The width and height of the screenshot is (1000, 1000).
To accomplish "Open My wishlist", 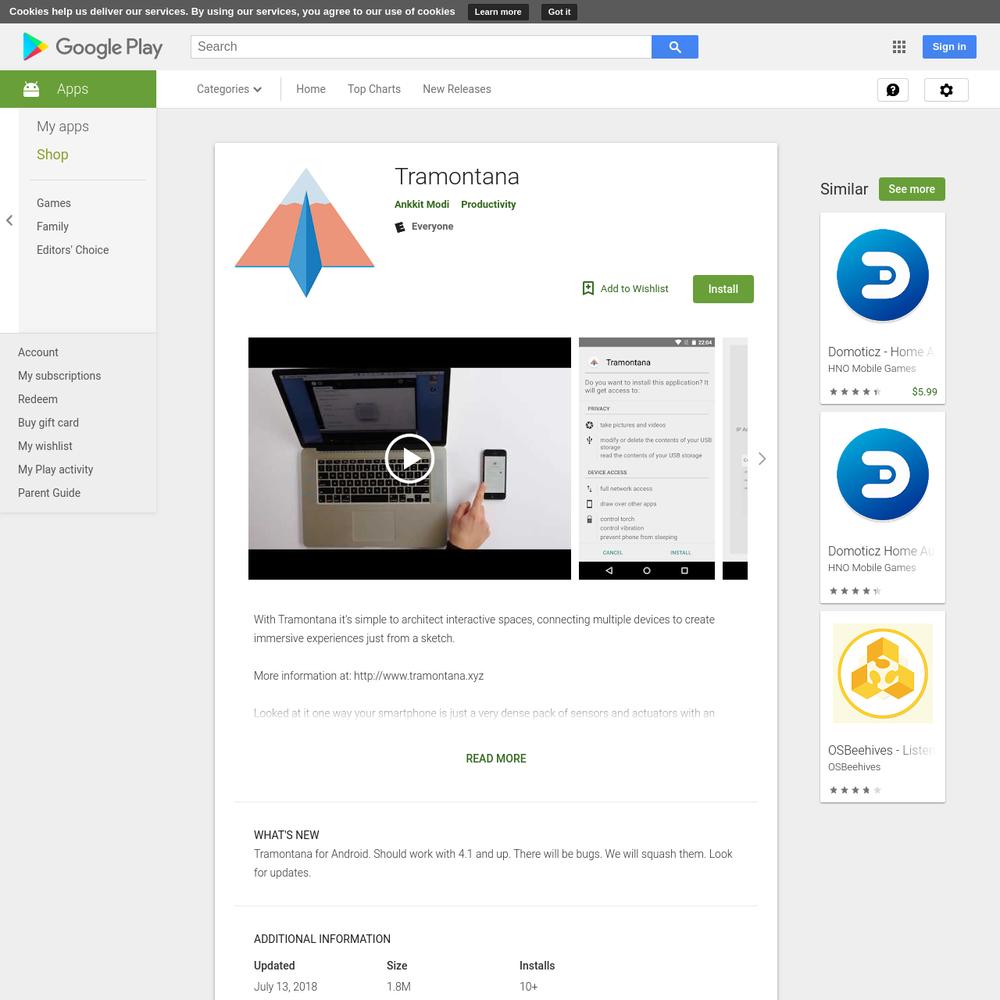I will [45, 446].
